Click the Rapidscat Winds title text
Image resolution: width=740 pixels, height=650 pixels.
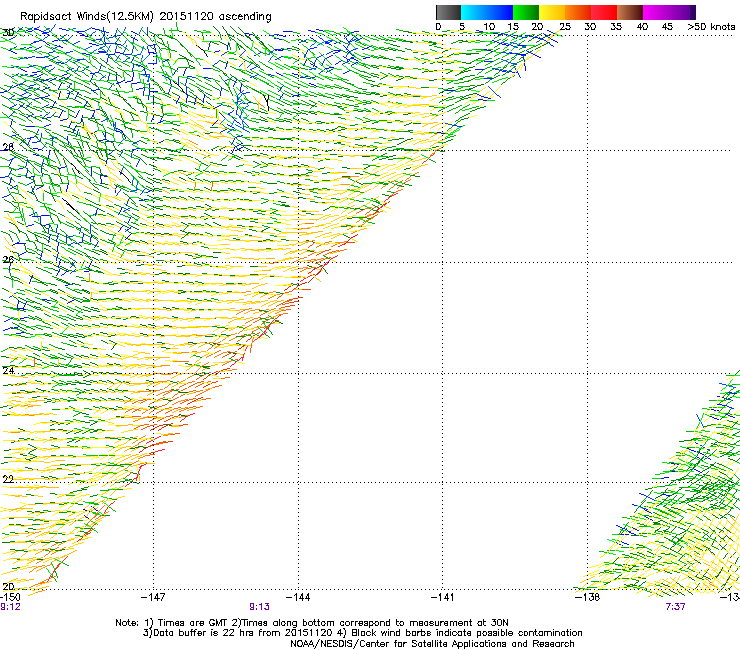[x=145, y=16]
